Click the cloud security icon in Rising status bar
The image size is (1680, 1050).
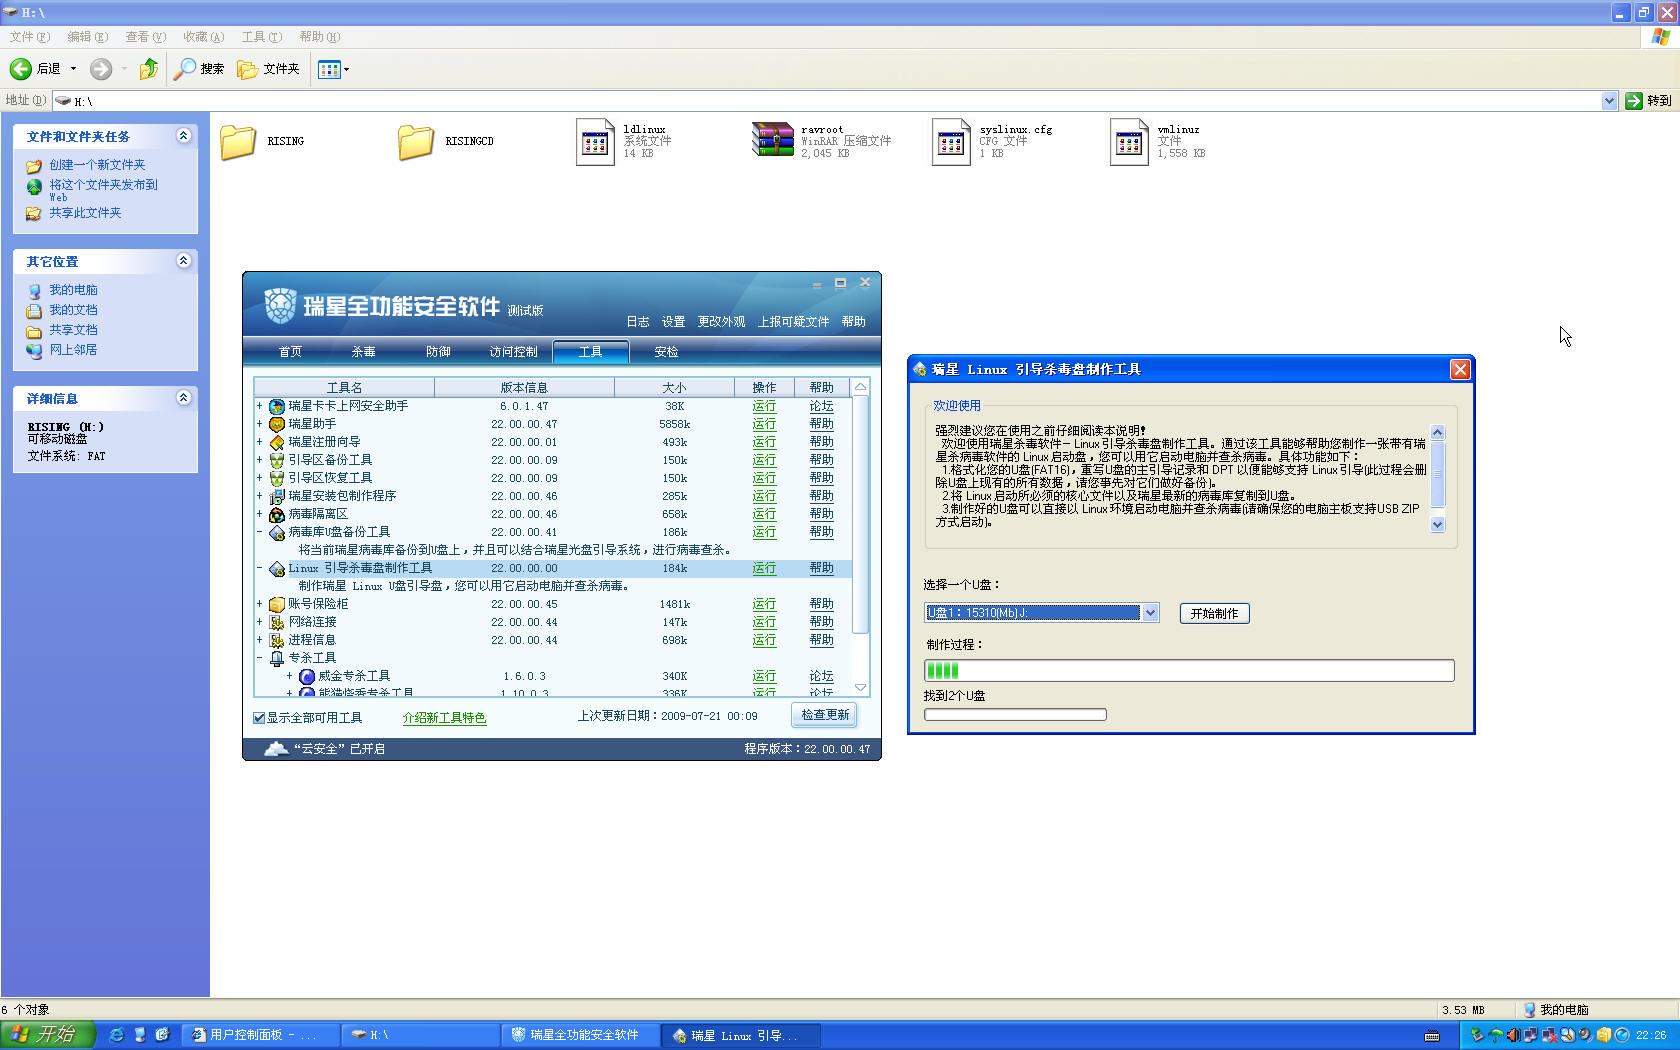[276, 748]
